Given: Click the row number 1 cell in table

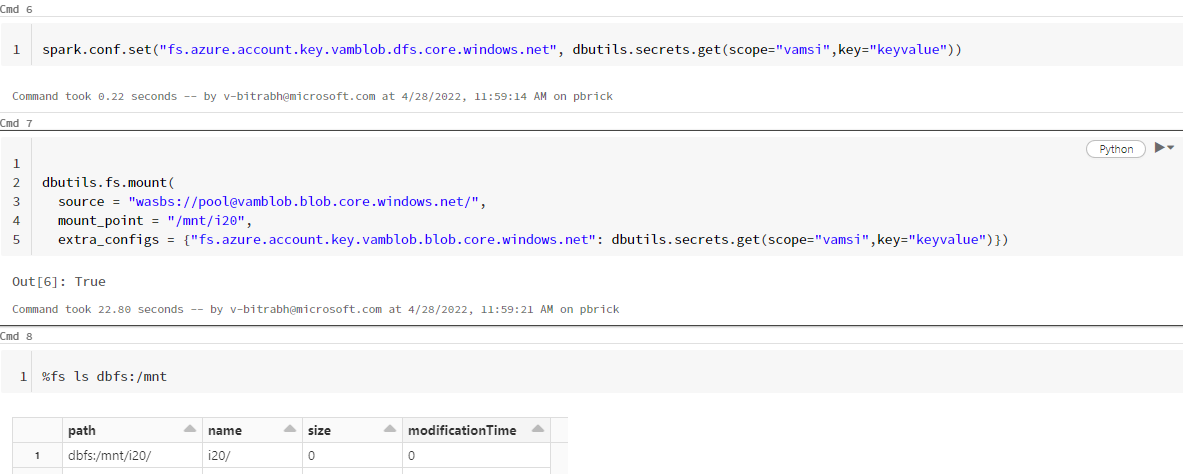Looking at the screenshot, I should 37,456.
